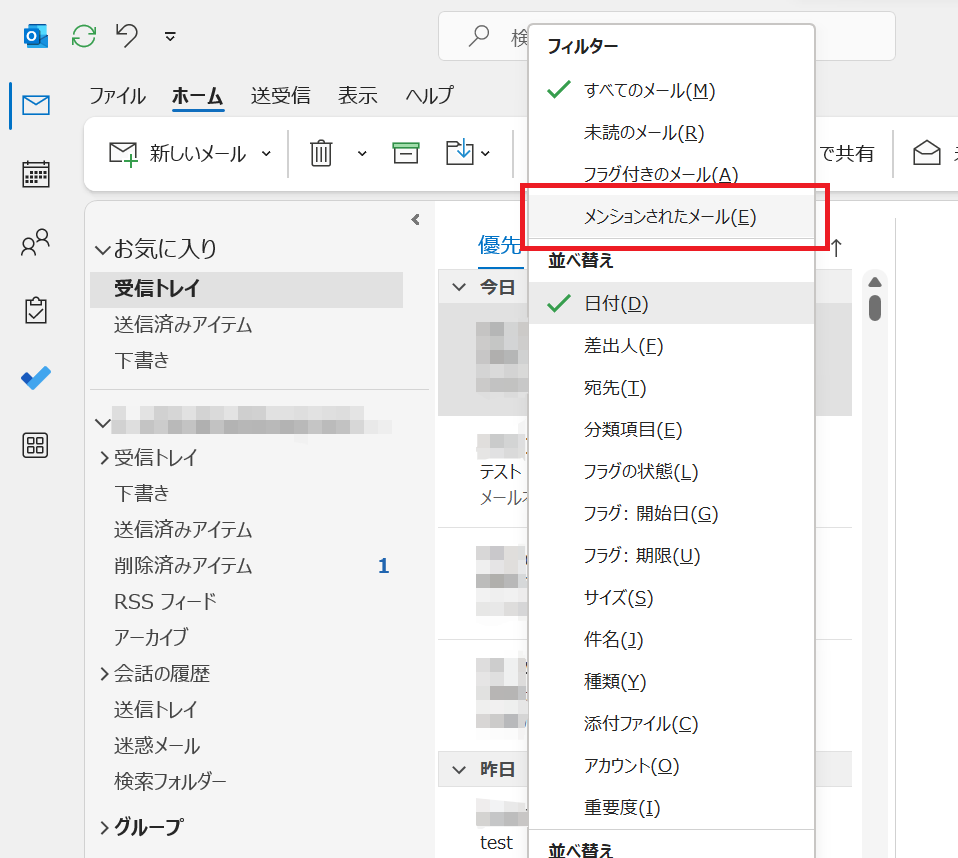Collapse the お気に入り section
Screen dimensions: 958x858
102,249
